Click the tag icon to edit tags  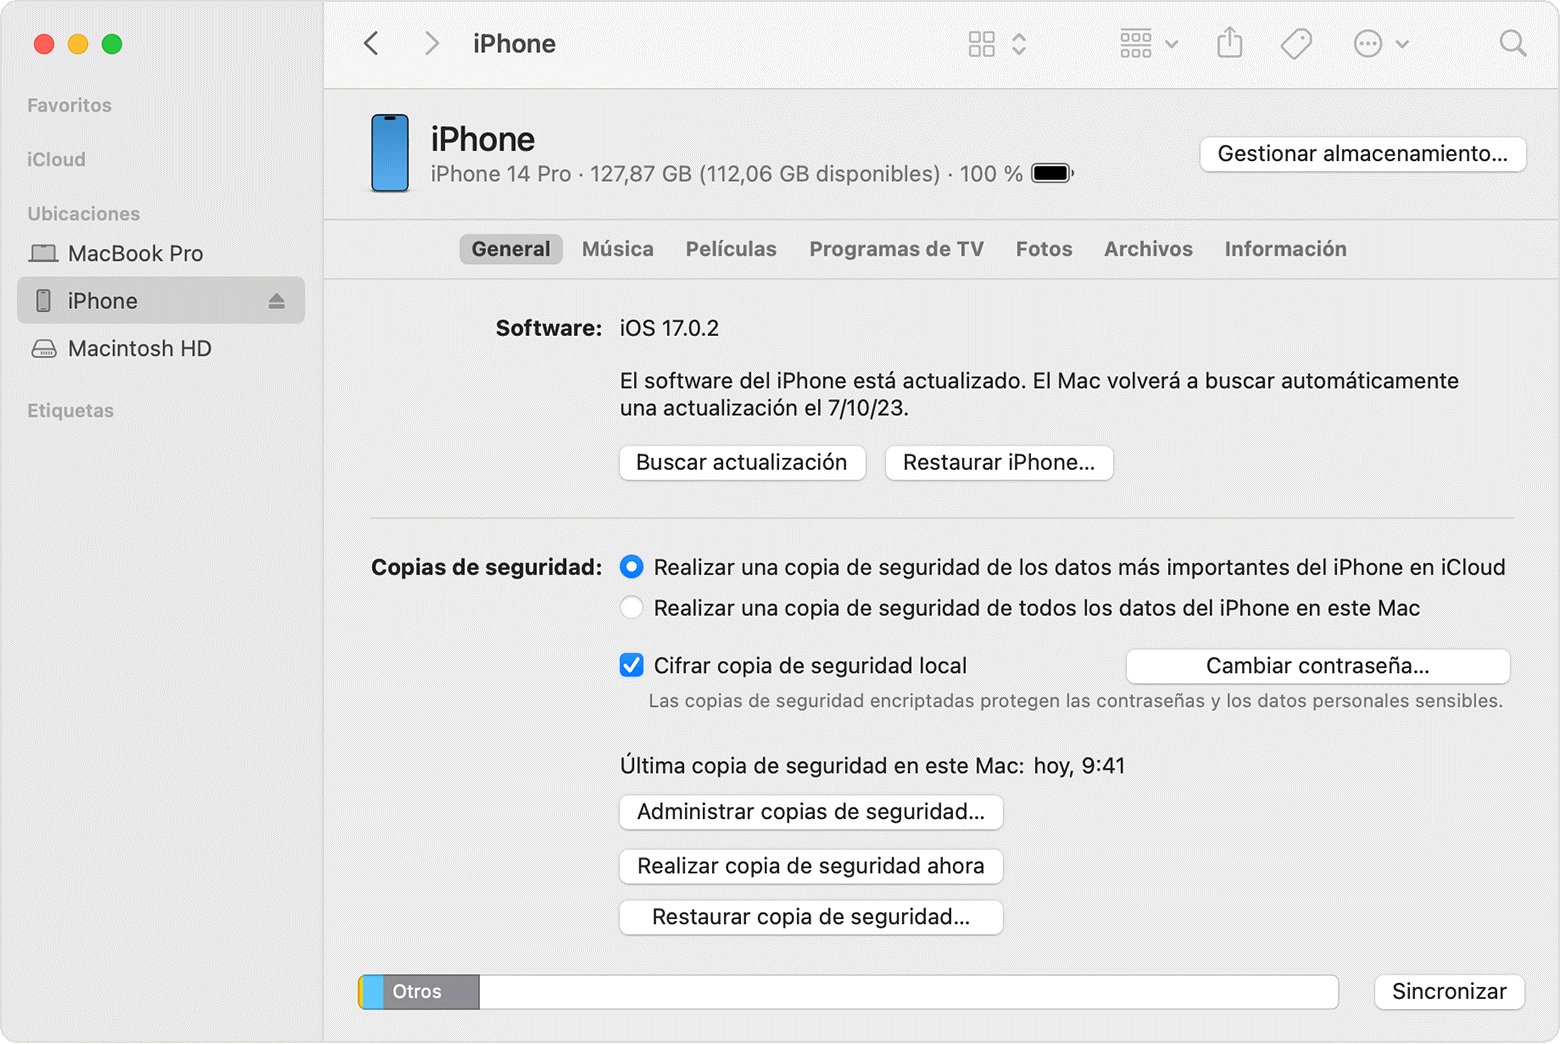pyautogui.click(x=1296, y=44)
